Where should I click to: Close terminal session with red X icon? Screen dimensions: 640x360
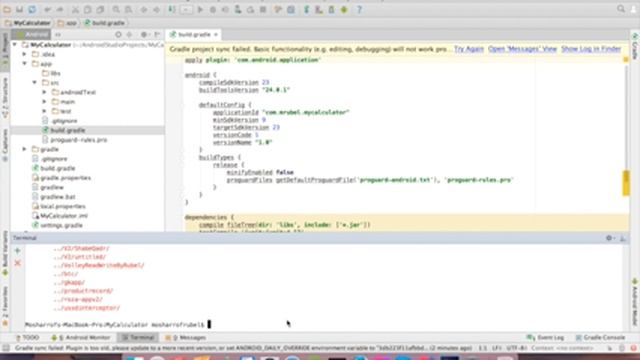pyautogui.click(x=18, y=263)
